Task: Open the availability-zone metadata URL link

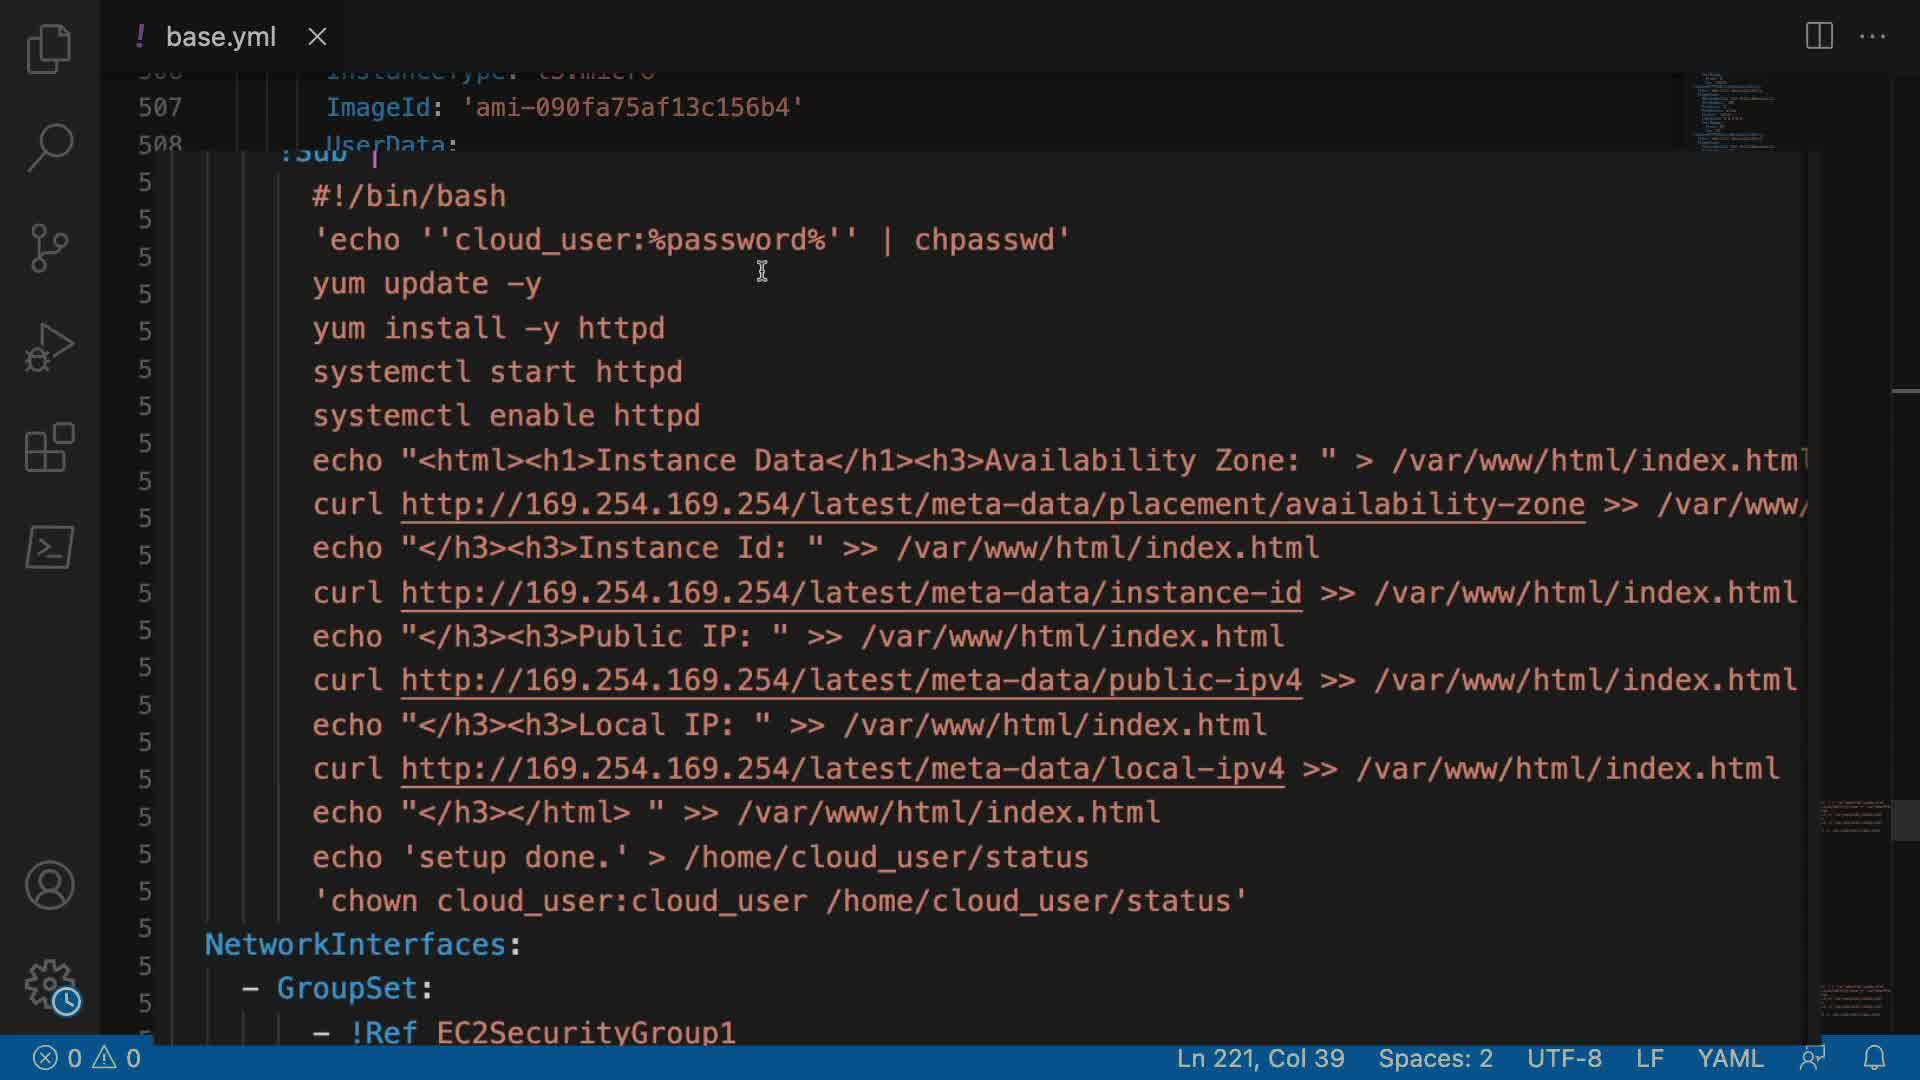Action: tap(992, 504)
